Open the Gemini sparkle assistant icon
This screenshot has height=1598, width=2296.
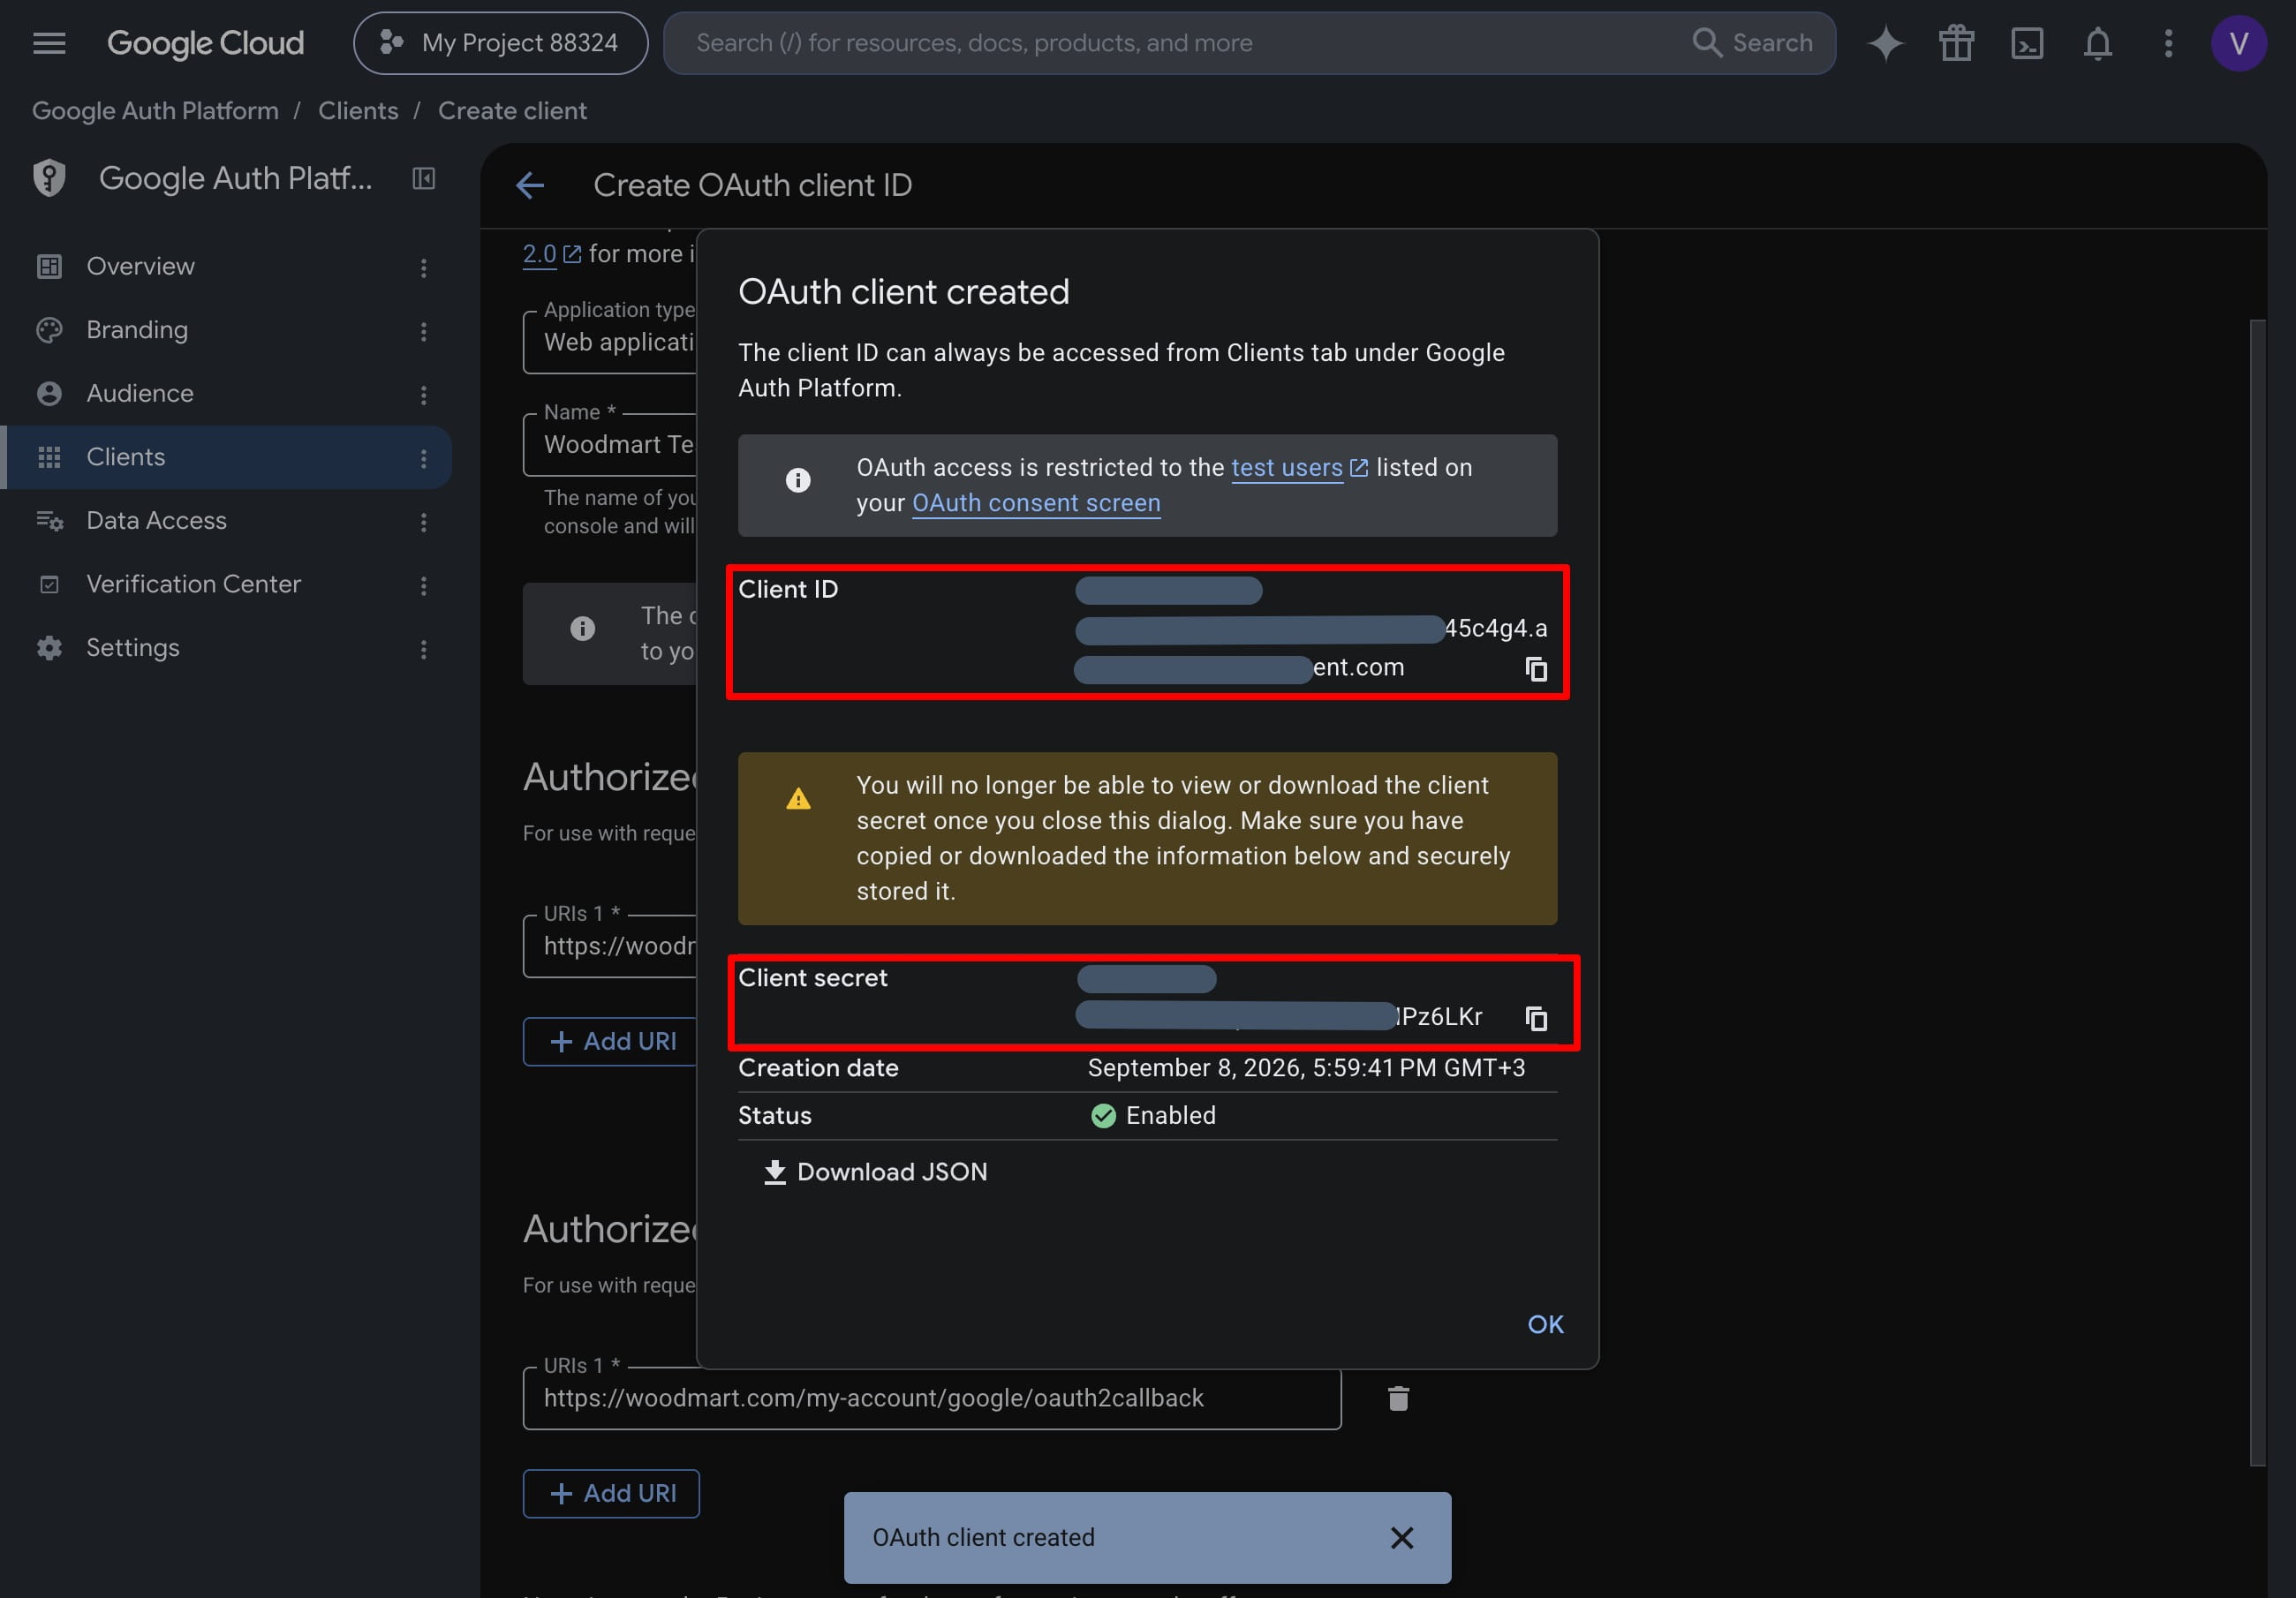[1885, 43]
